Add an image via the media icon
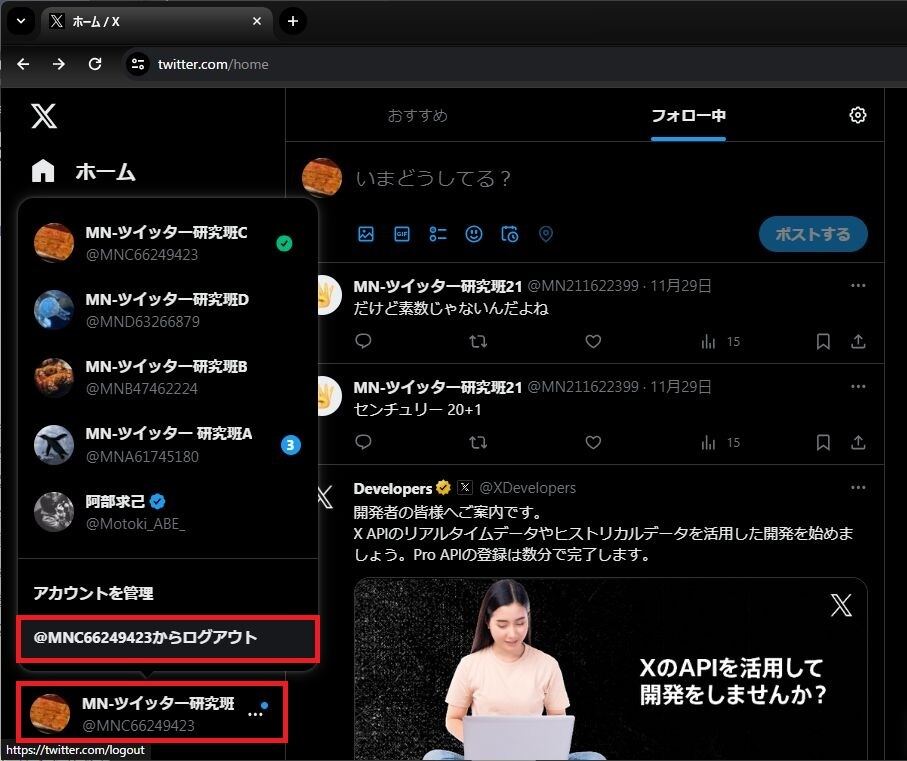Screen dimensions: 907x761 coord(366,234)
